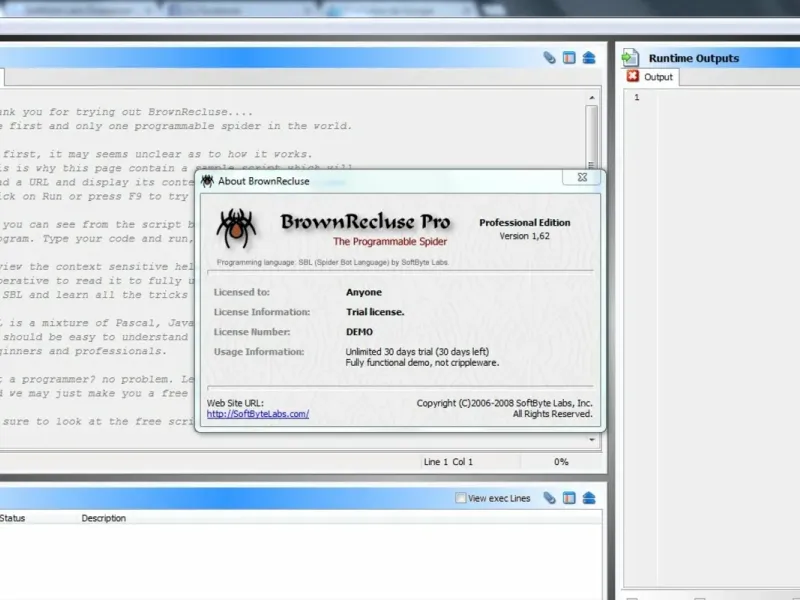Click the Unlimited 30 days trial text
Viewport: 800px width, 600px height.
pyautogui.click(x=417, y=352)
